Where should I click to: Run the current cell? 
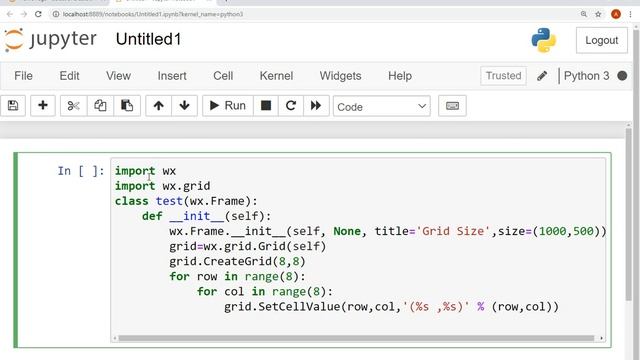coord(228,106)
